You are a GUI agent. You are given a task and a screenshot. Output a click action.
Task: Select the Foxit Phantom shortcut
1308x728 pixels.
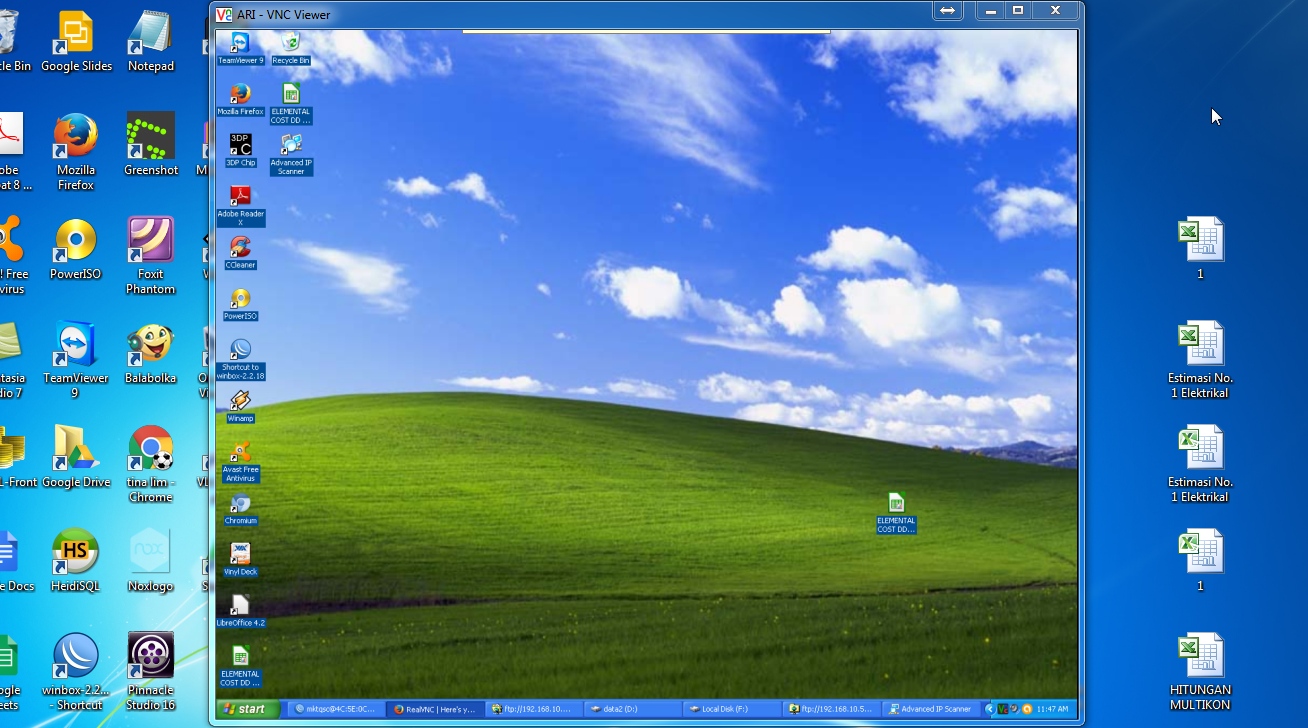[x=151, y=256]
